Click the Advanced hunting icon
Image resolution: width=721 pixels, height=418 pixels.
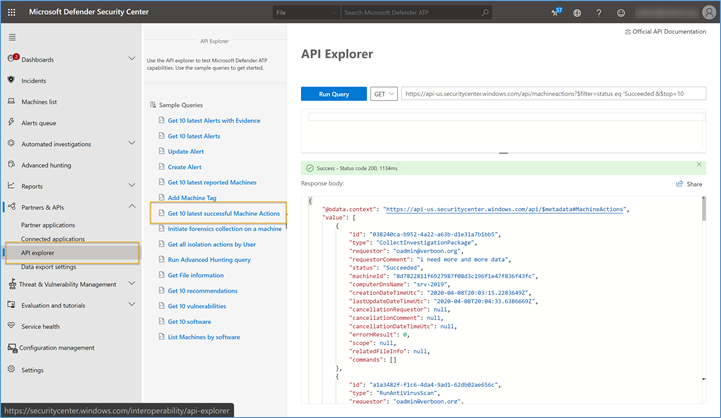(11, 164)
